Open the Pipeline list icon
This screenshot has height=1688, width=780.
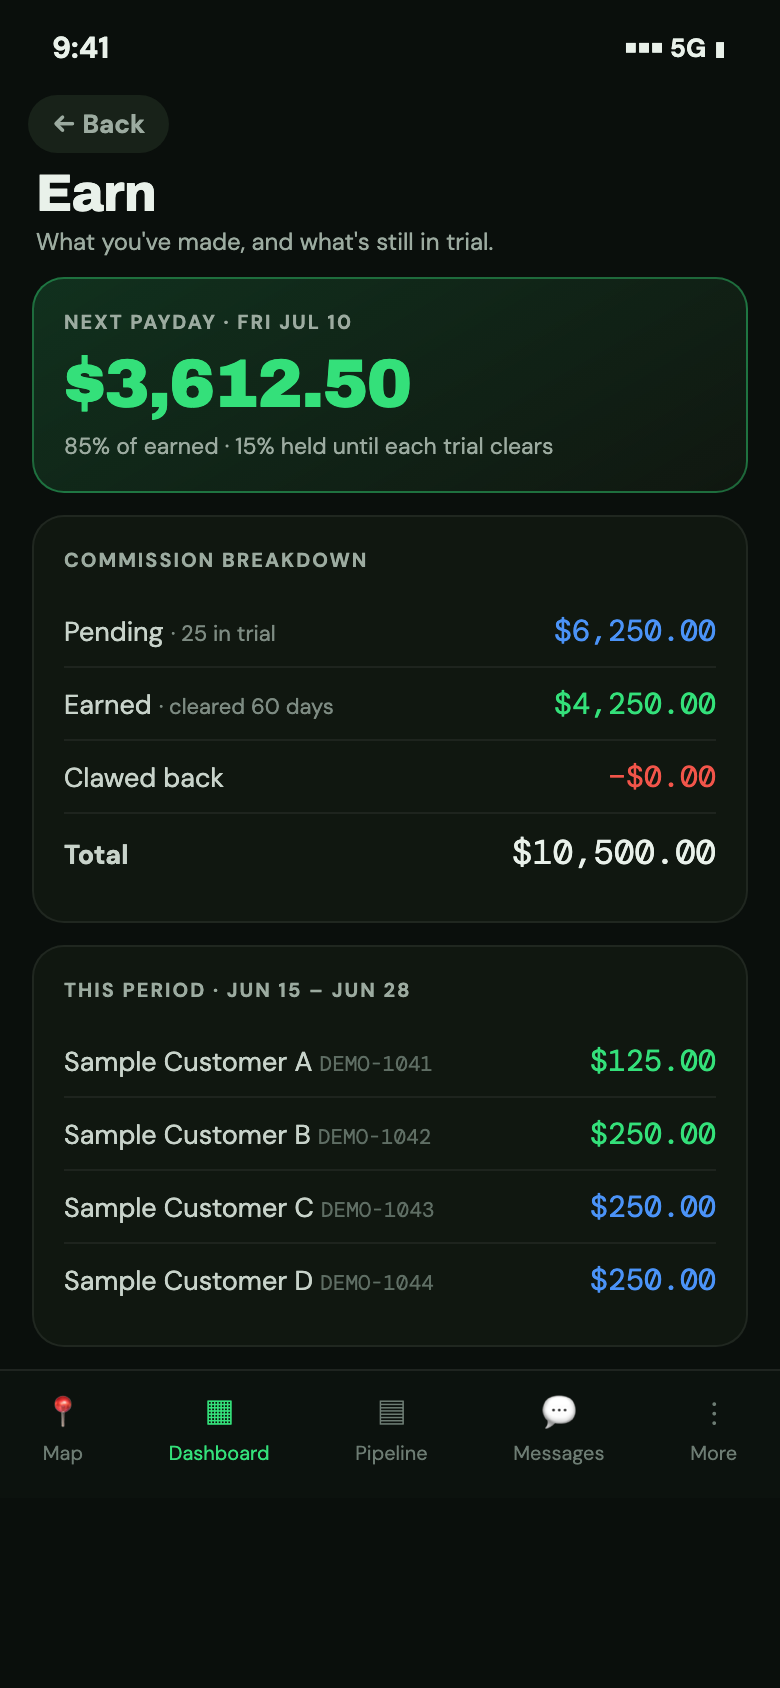391,1412
